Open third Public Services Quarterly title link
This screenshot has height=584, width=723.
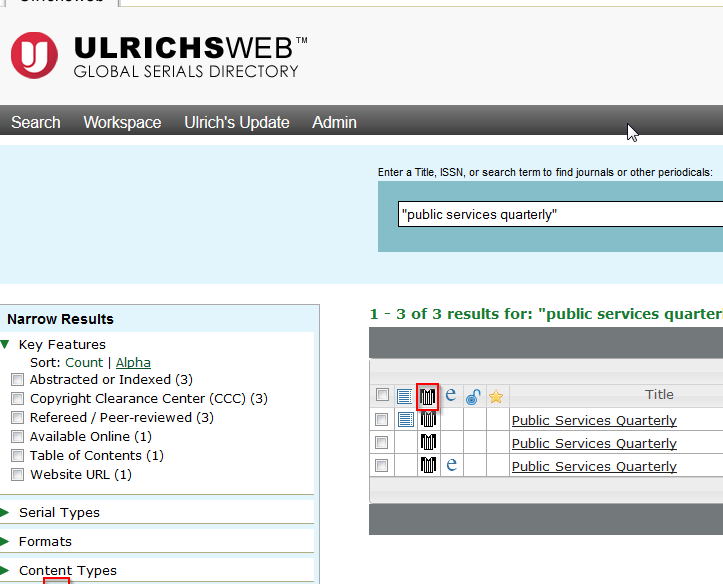[x=594, y=466]
